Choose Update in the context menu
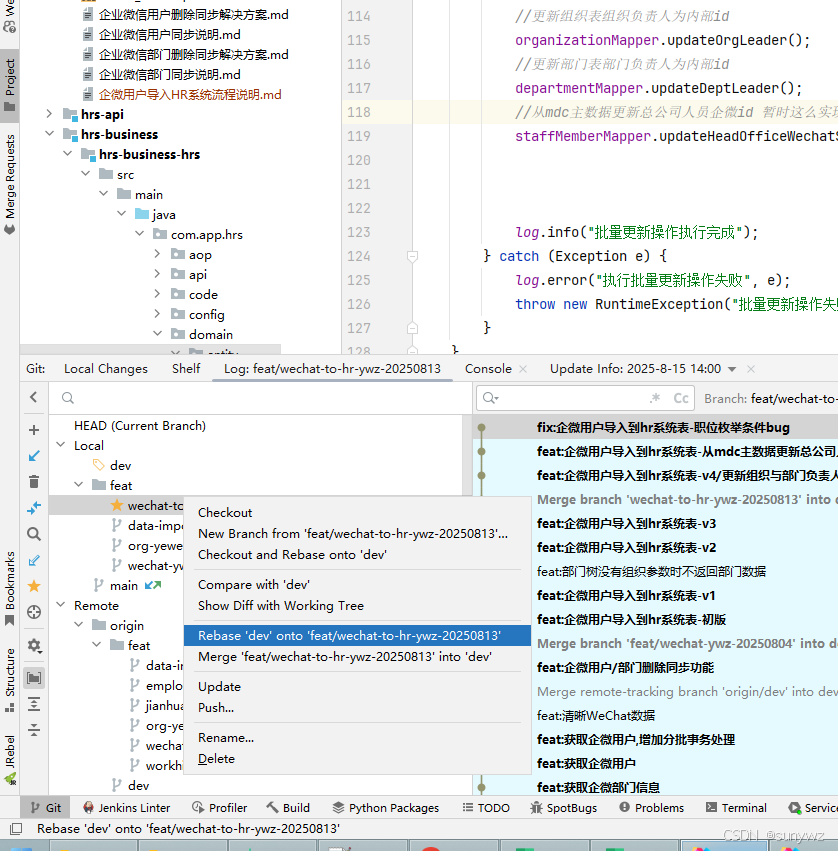 [x=357, y=687]
